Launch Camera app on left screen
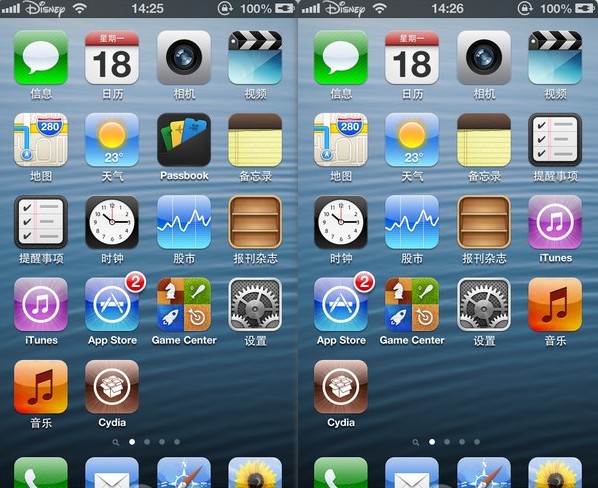The width and height of the screenshot is (598, 488). [184, 58]
